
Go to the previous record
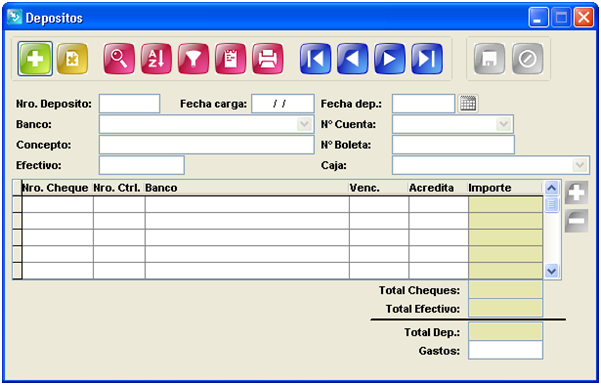tap(353, 59)
